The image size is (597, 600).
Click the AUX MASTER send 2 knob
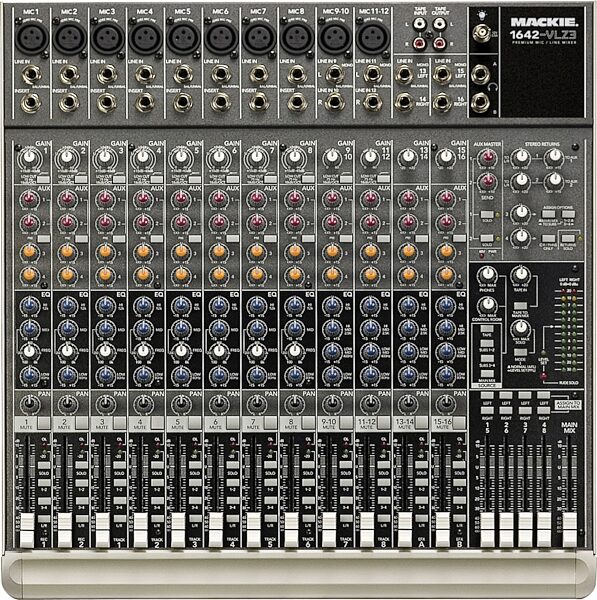(487, 181)
